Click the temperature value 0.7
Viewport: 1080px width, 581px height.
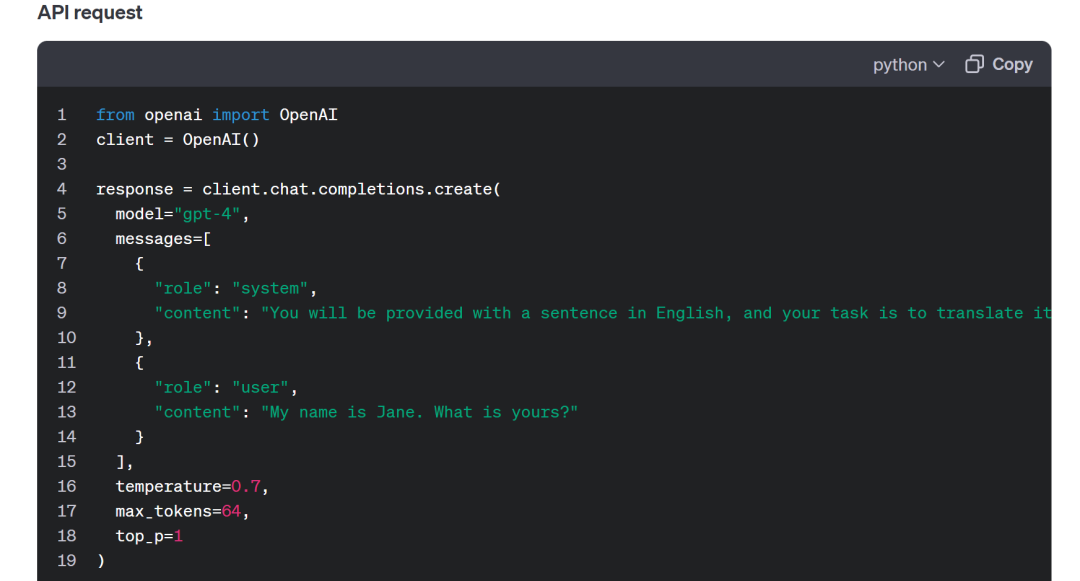(250, 486)
